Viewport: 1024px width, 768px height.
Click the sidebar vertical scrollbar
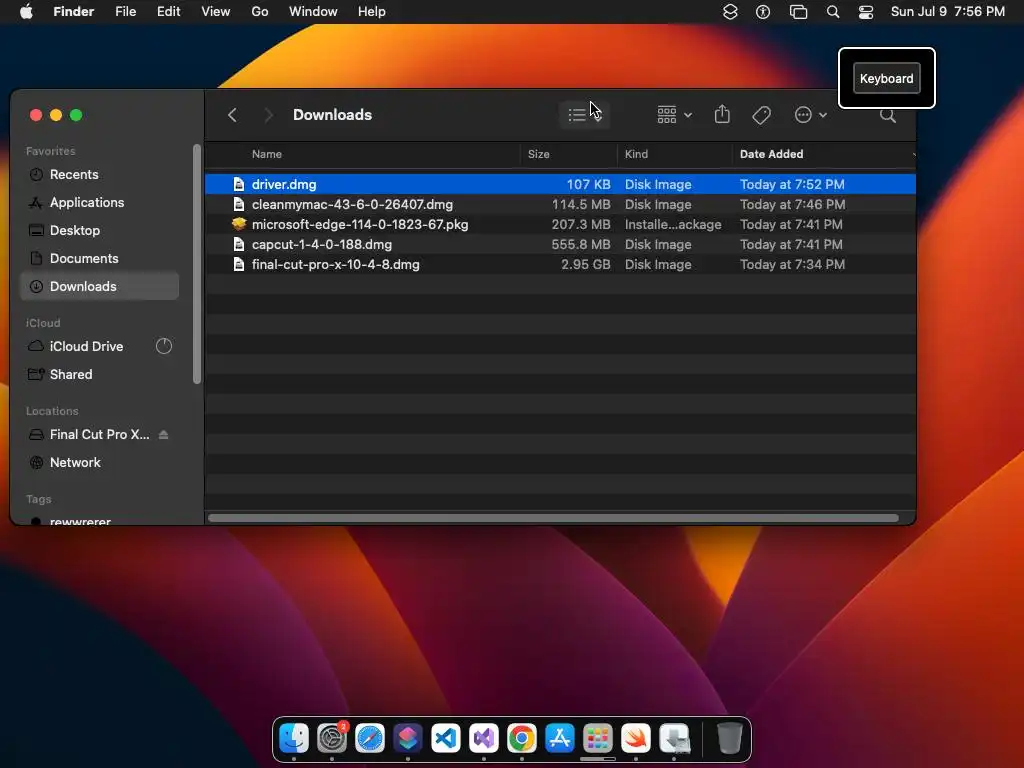tap(197, 264)
